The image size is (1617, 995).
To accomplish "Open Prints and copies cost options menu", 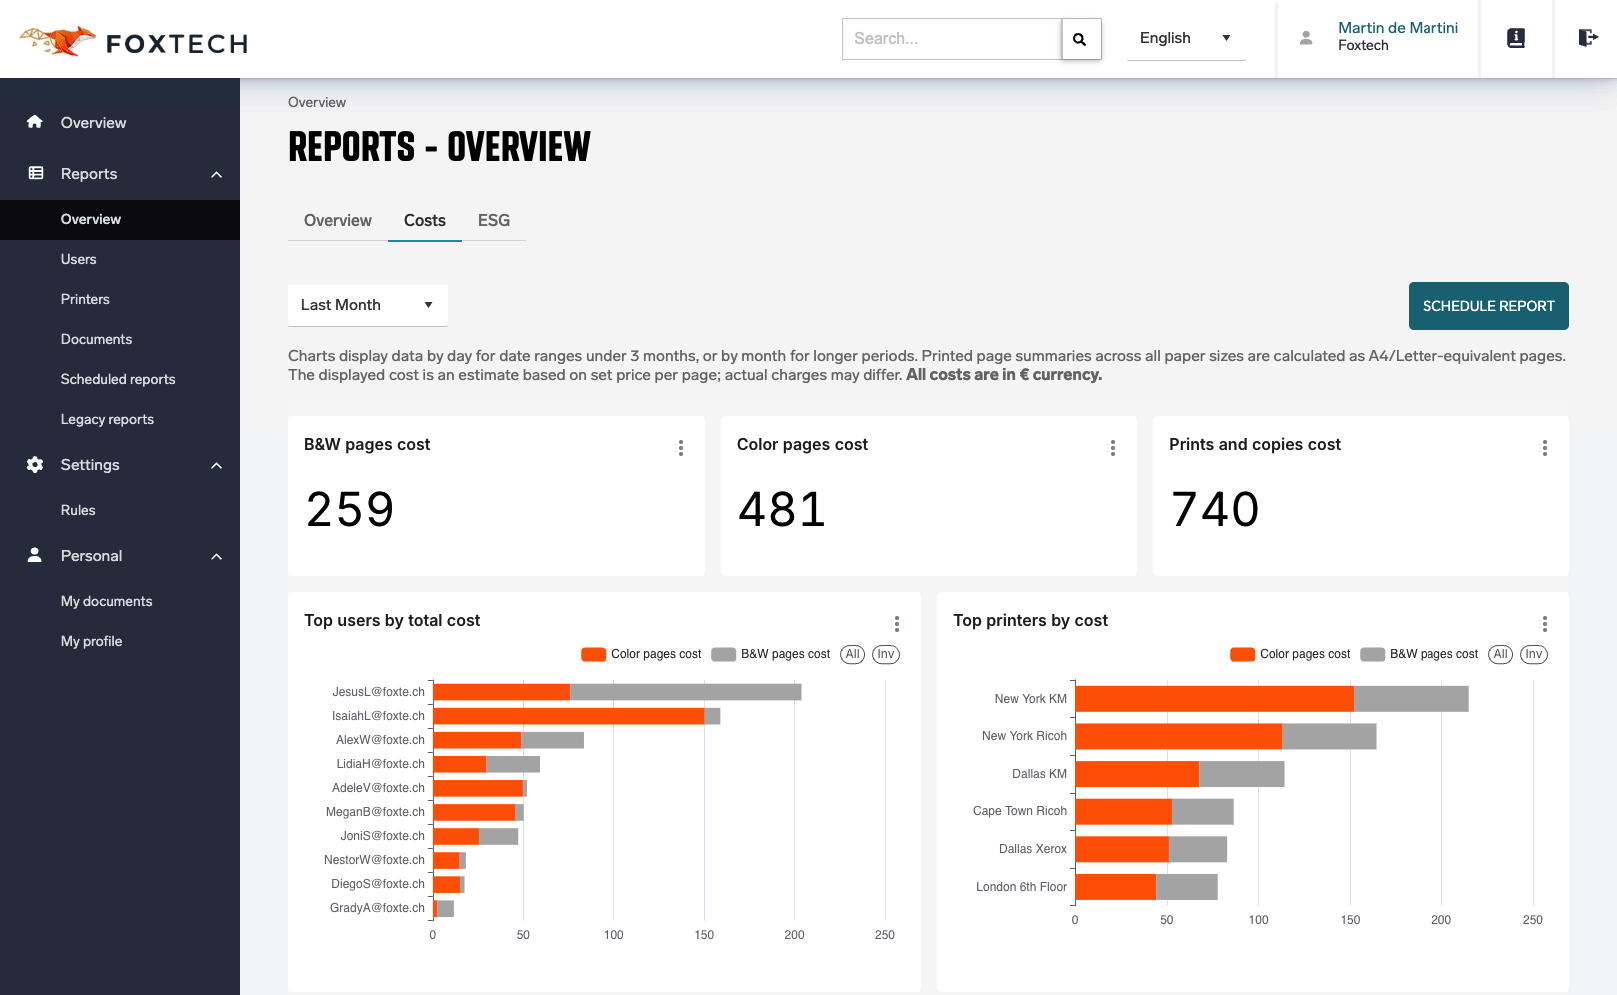I will click(1544, 448).
